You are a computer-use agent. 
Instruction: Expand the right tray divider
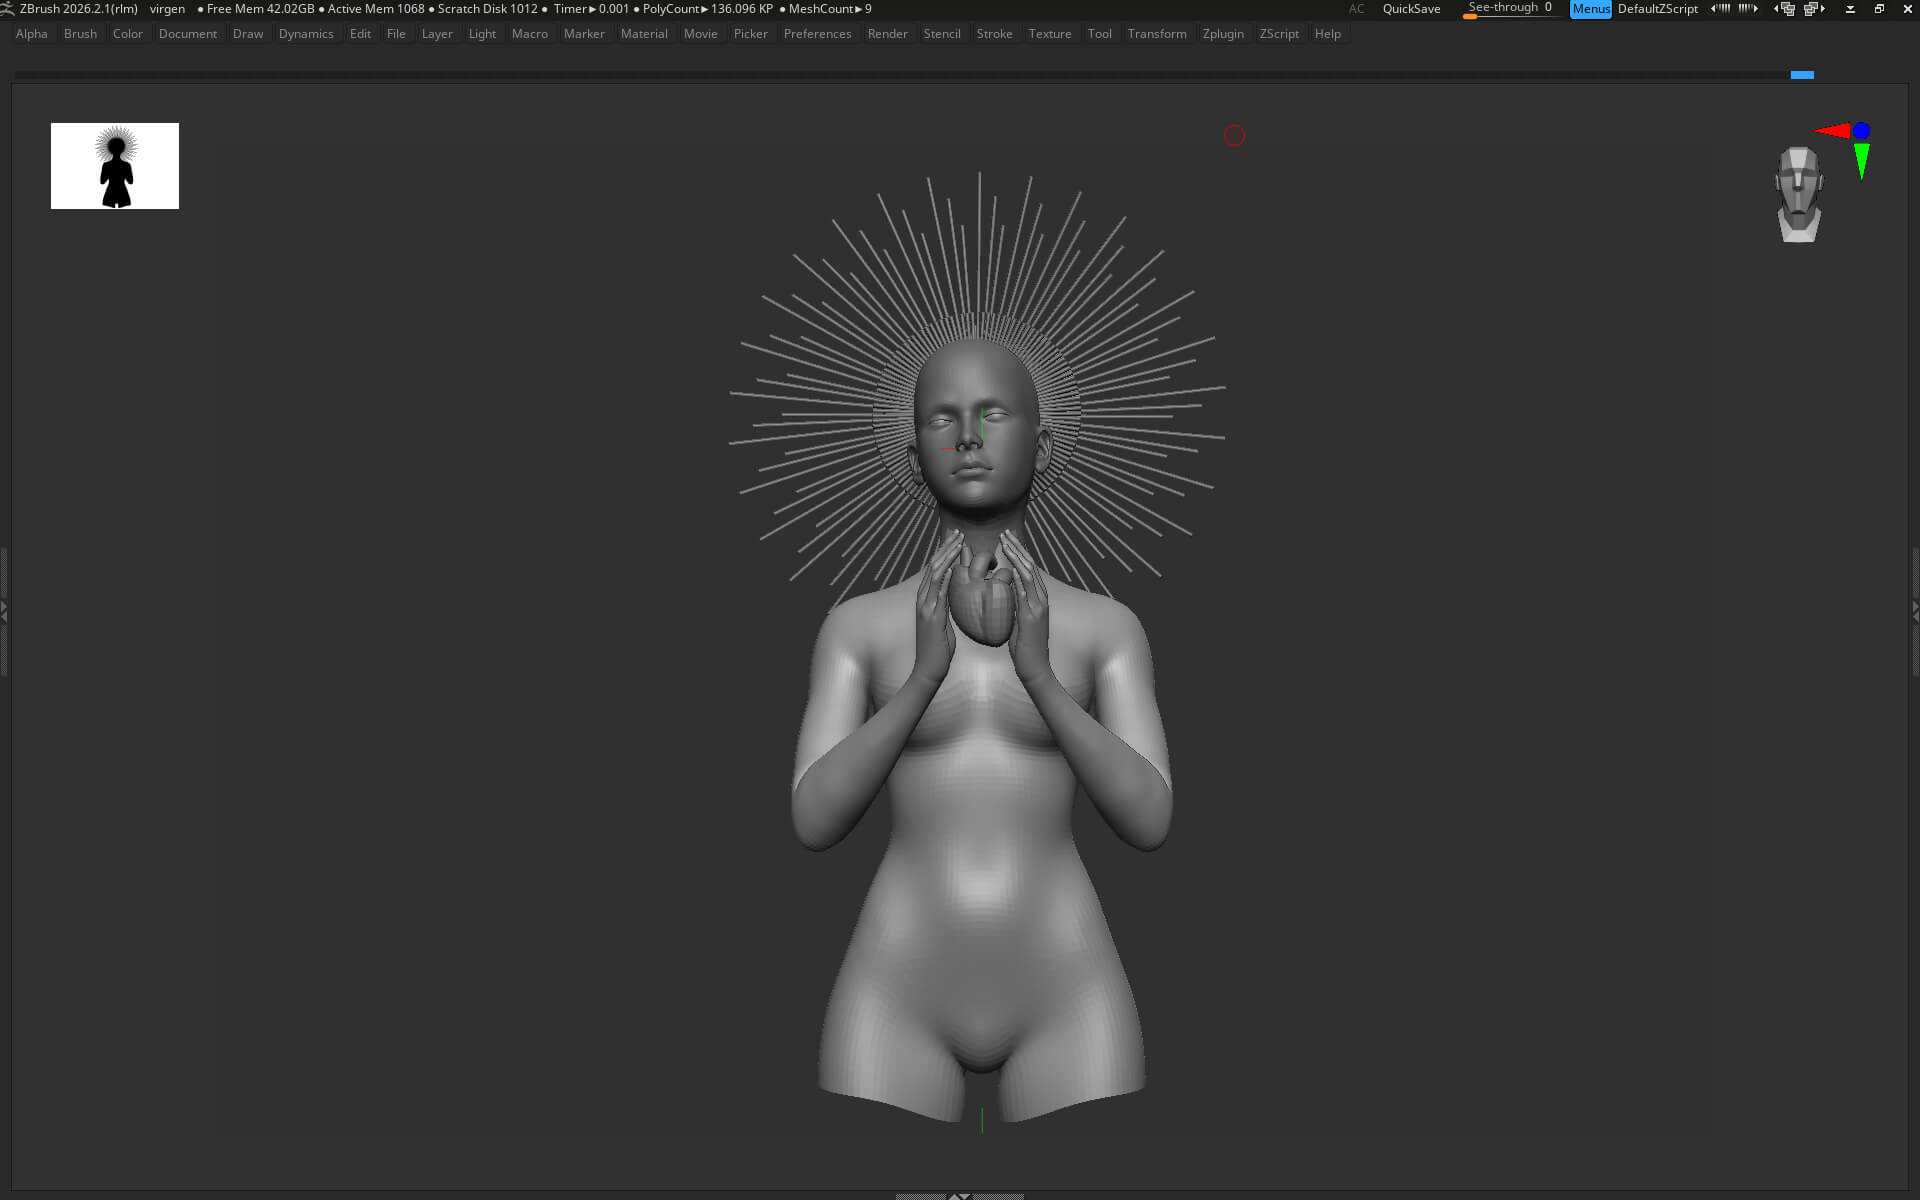(1915, 612)
